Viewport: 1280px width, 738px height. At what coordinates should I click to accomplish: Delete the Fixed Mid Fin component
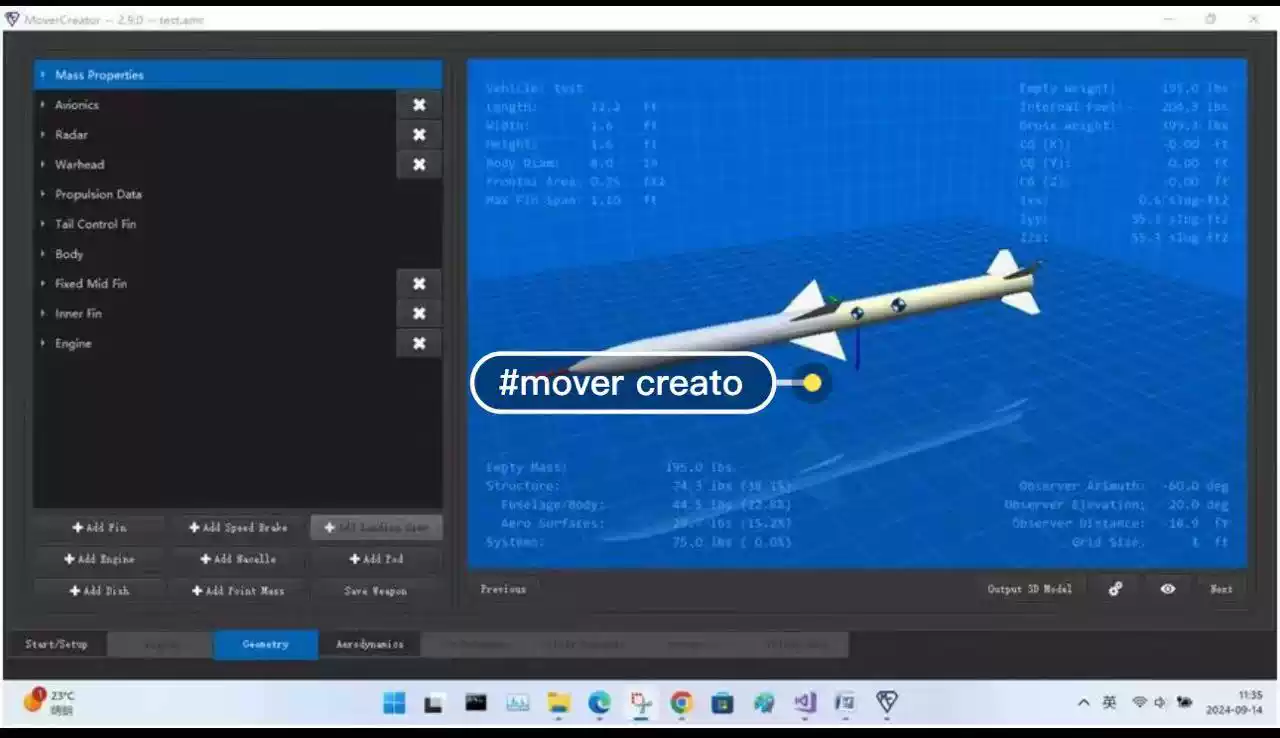[x=419, y=283]
